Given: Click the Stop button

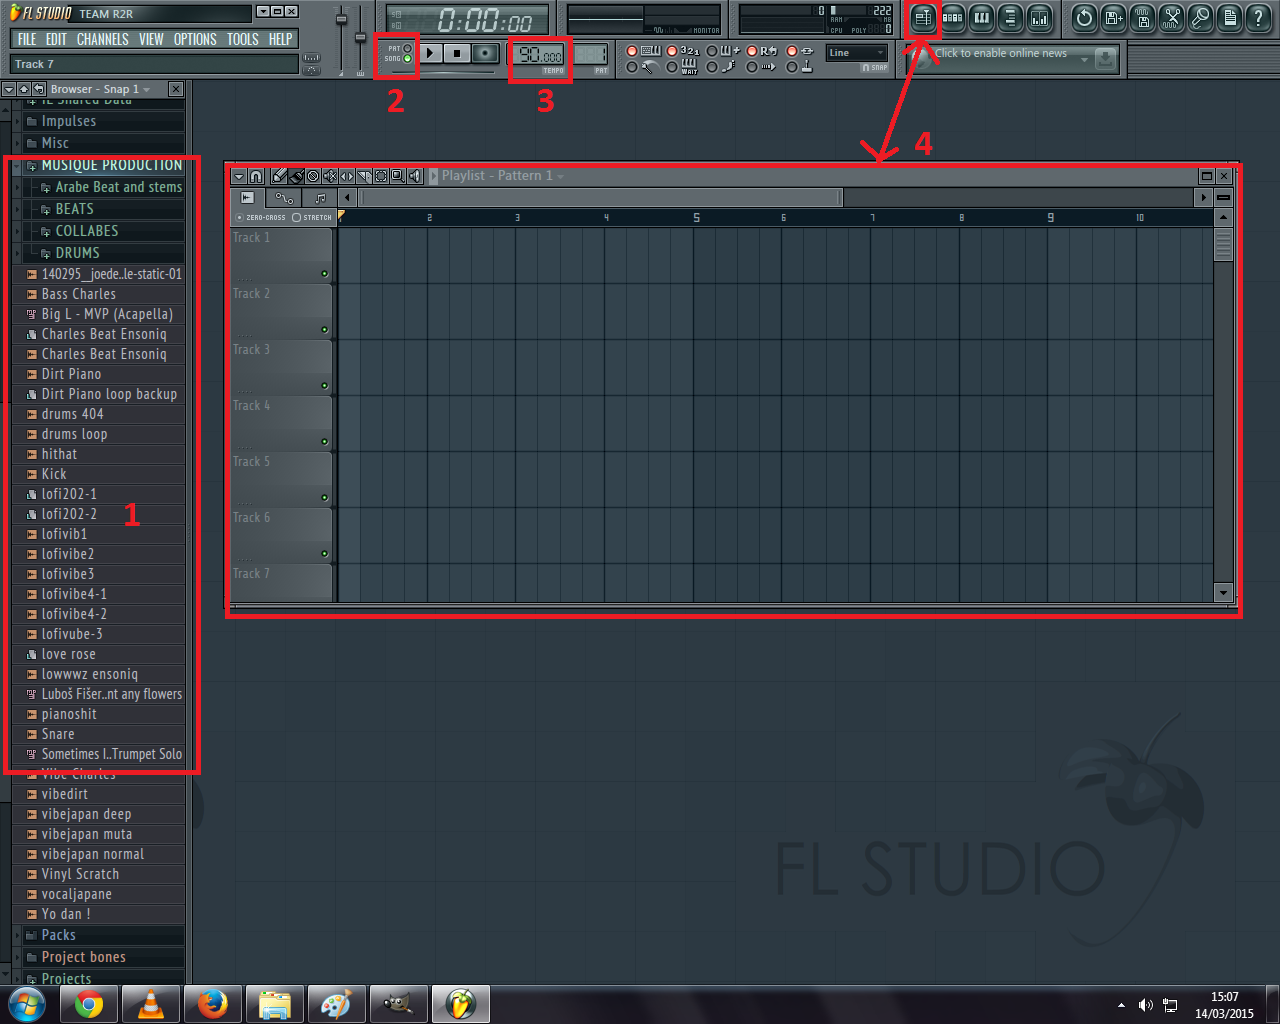Looking at the screenshot, I should [x=457, y=53].
